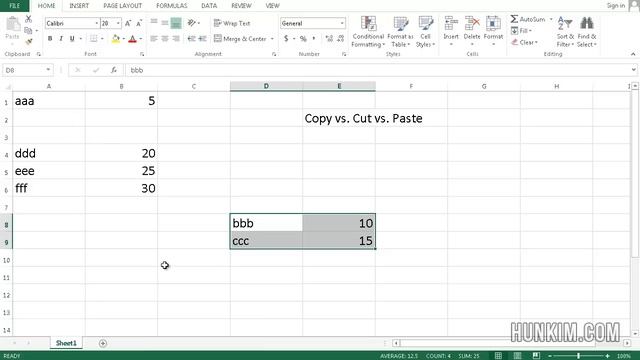Click the AutoSum sigma icon
Viewport: 640px width, 360px height.
point(514,19)
